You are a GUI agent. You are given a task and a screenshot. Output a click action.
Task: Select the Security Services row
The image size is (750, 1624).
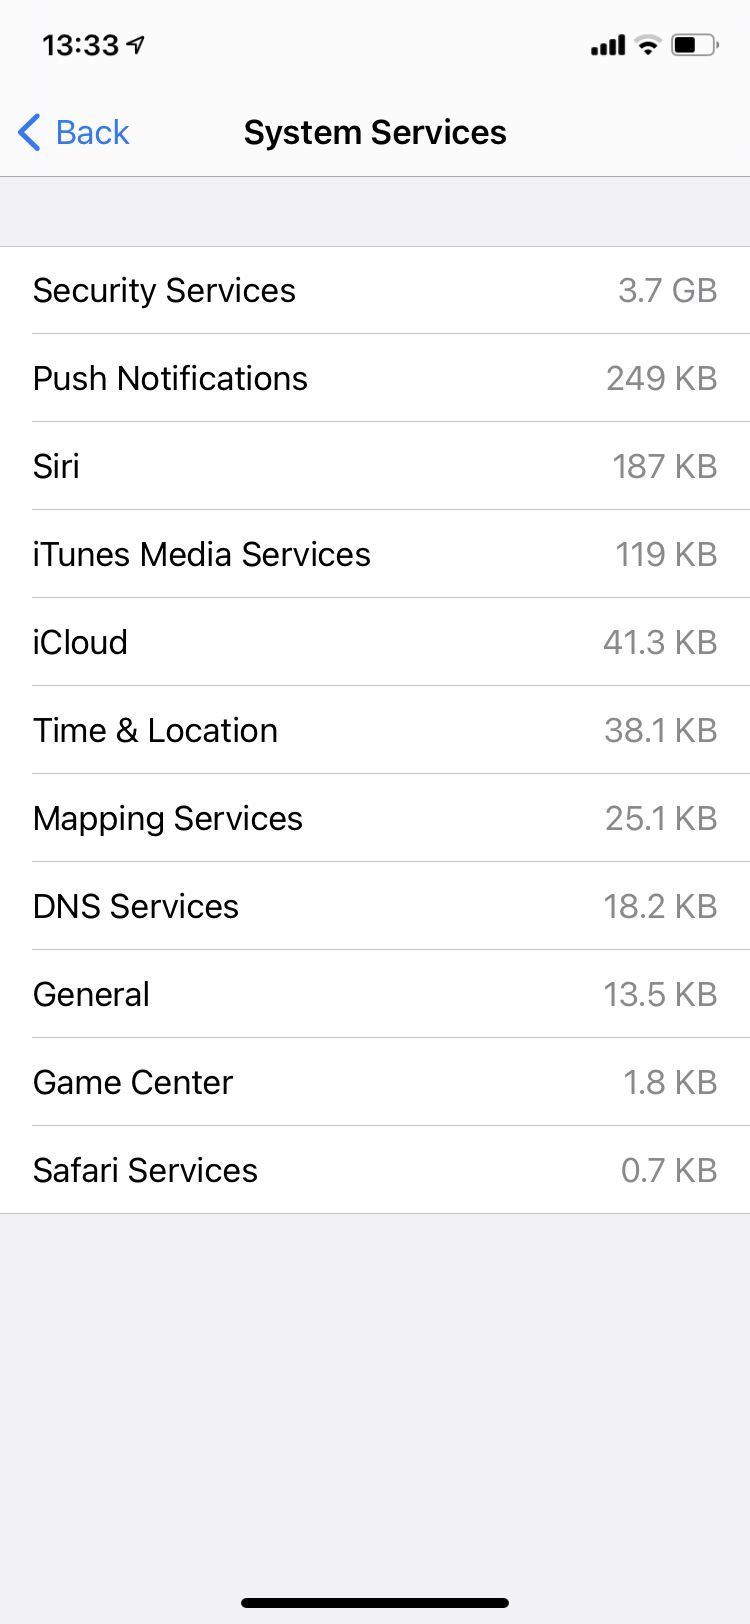[x=375, y=290]
